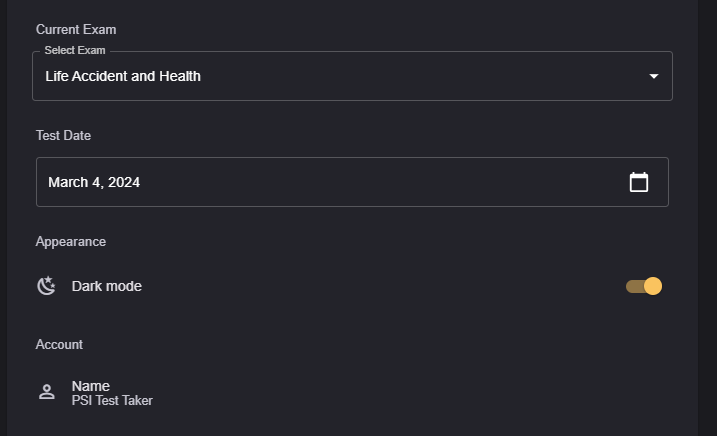
Task: Click the Life Accident and Health selection
Action: [x=123, y=76]
